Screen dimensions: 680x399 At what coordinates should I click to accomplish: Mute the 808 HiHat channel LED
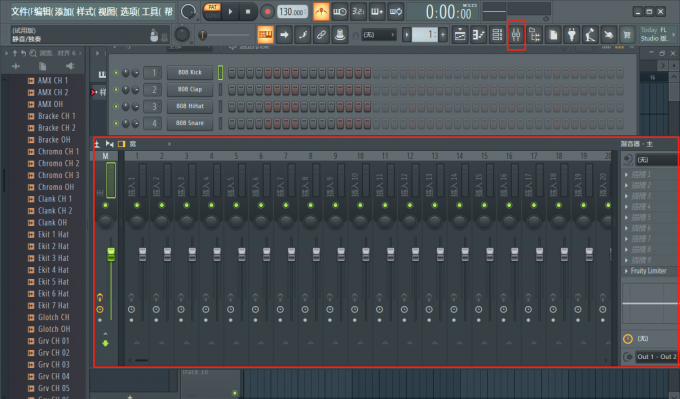[x=116, y=106]
